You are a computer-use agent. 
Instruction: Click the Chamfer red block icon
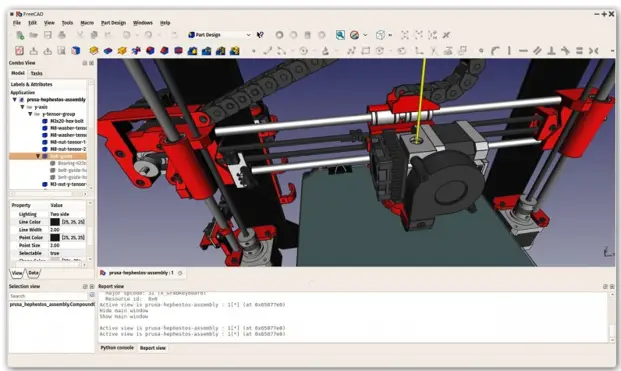click(x=164, y=51)
